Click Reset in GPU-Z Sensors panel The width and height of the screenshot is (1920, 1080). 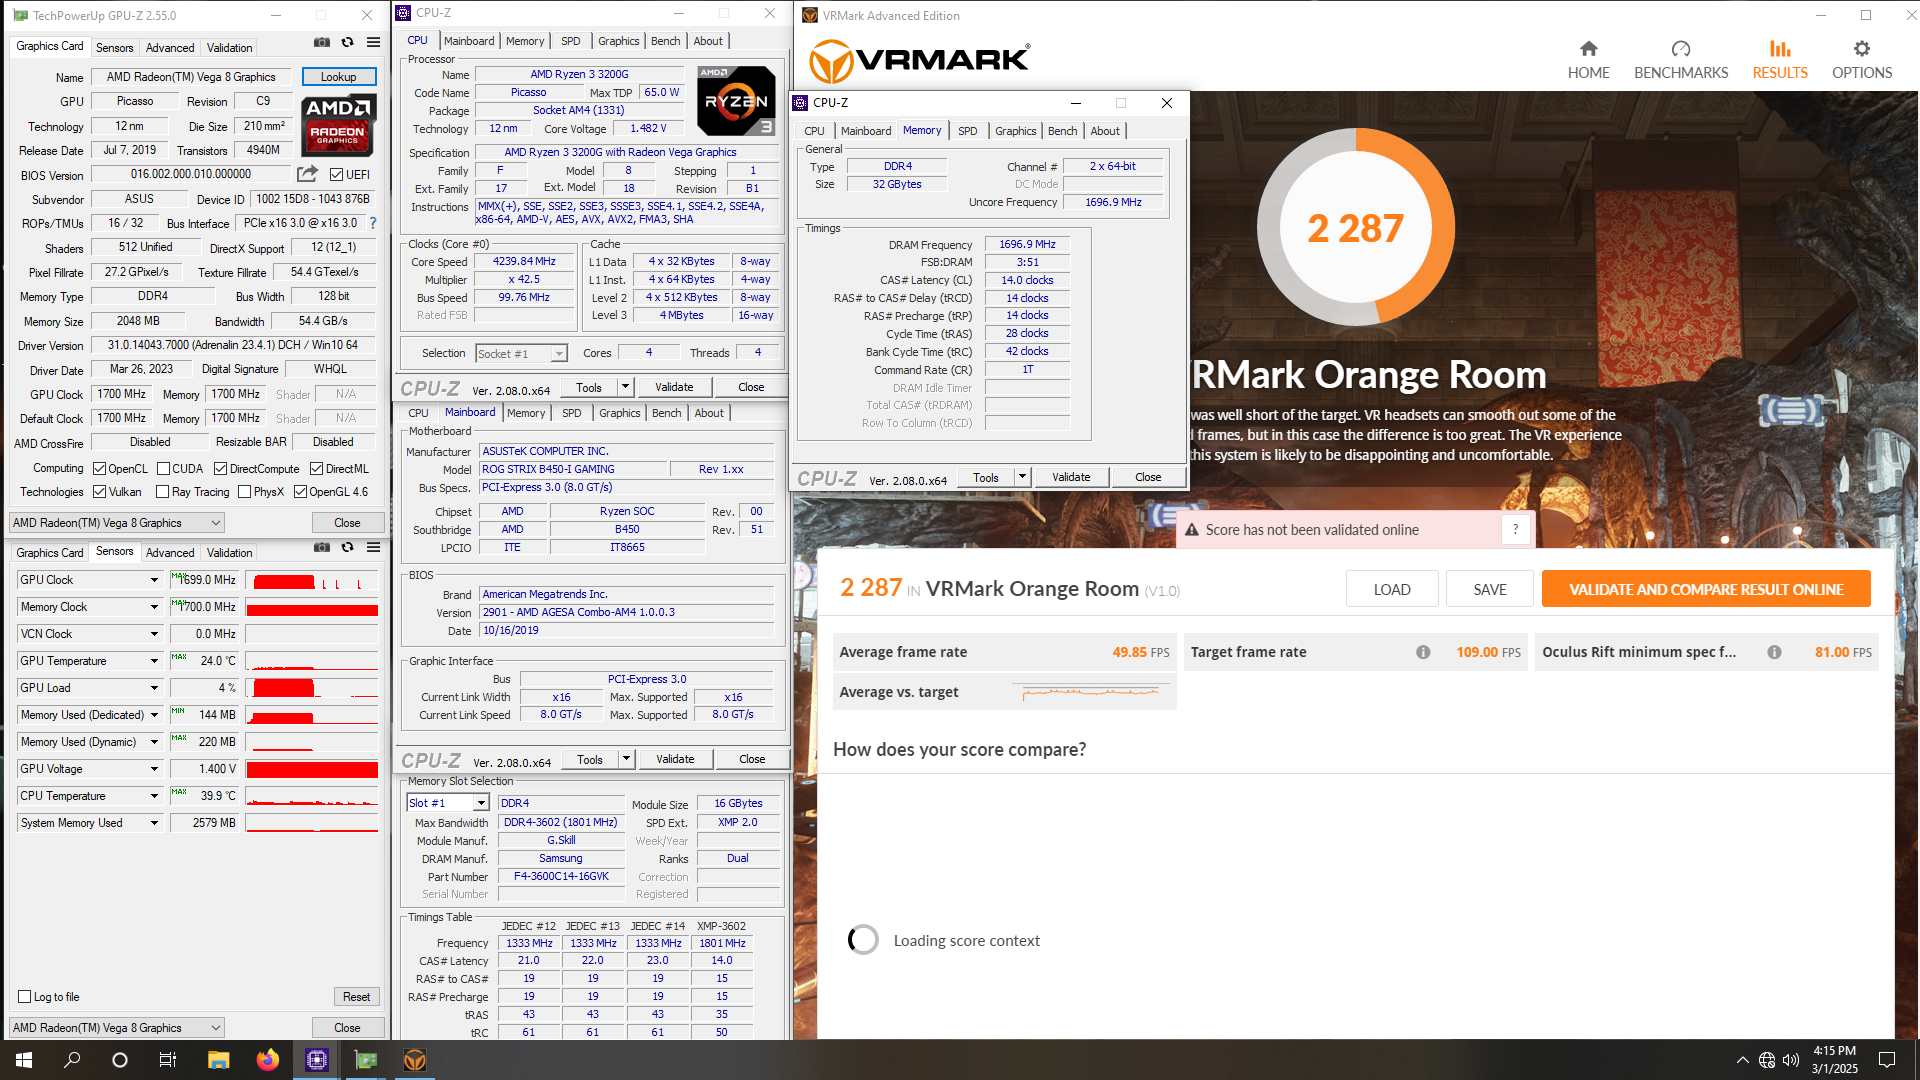356,997
